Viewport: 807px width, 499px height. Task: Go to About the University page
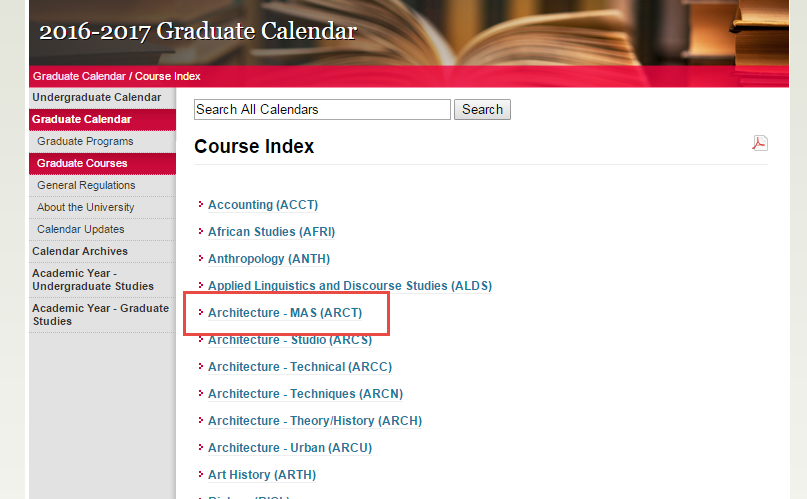(85, 207)
